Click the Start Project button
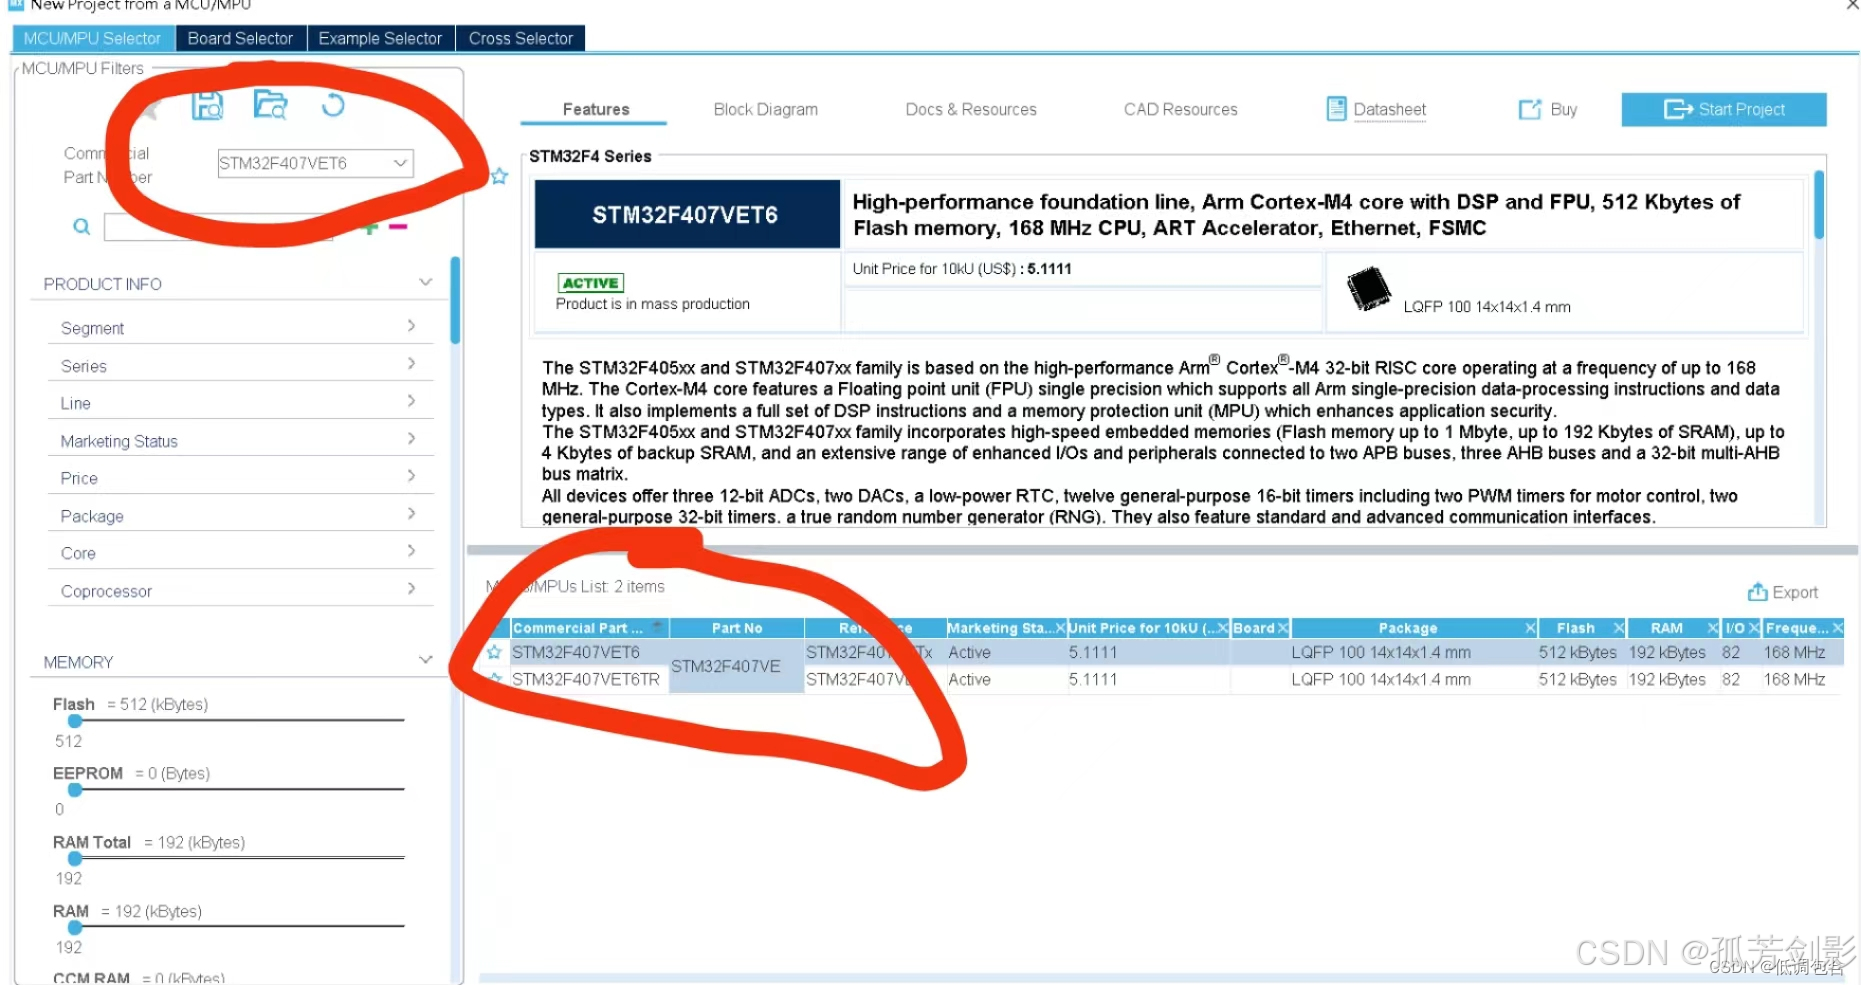 pos(1723,109)
